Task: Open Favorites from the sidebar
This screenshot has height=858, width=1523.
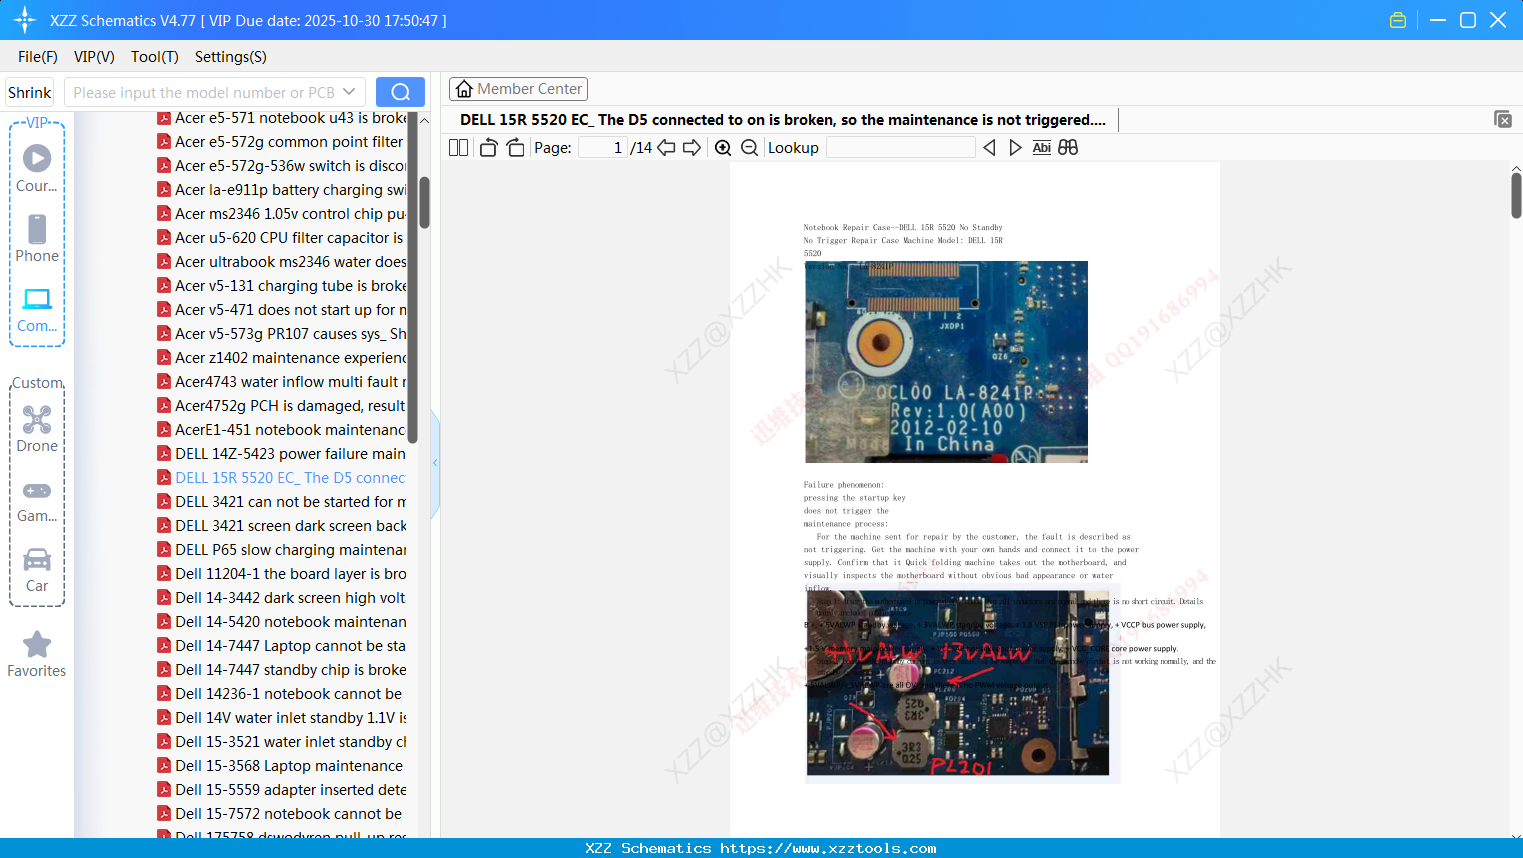Action: [37, 654]
